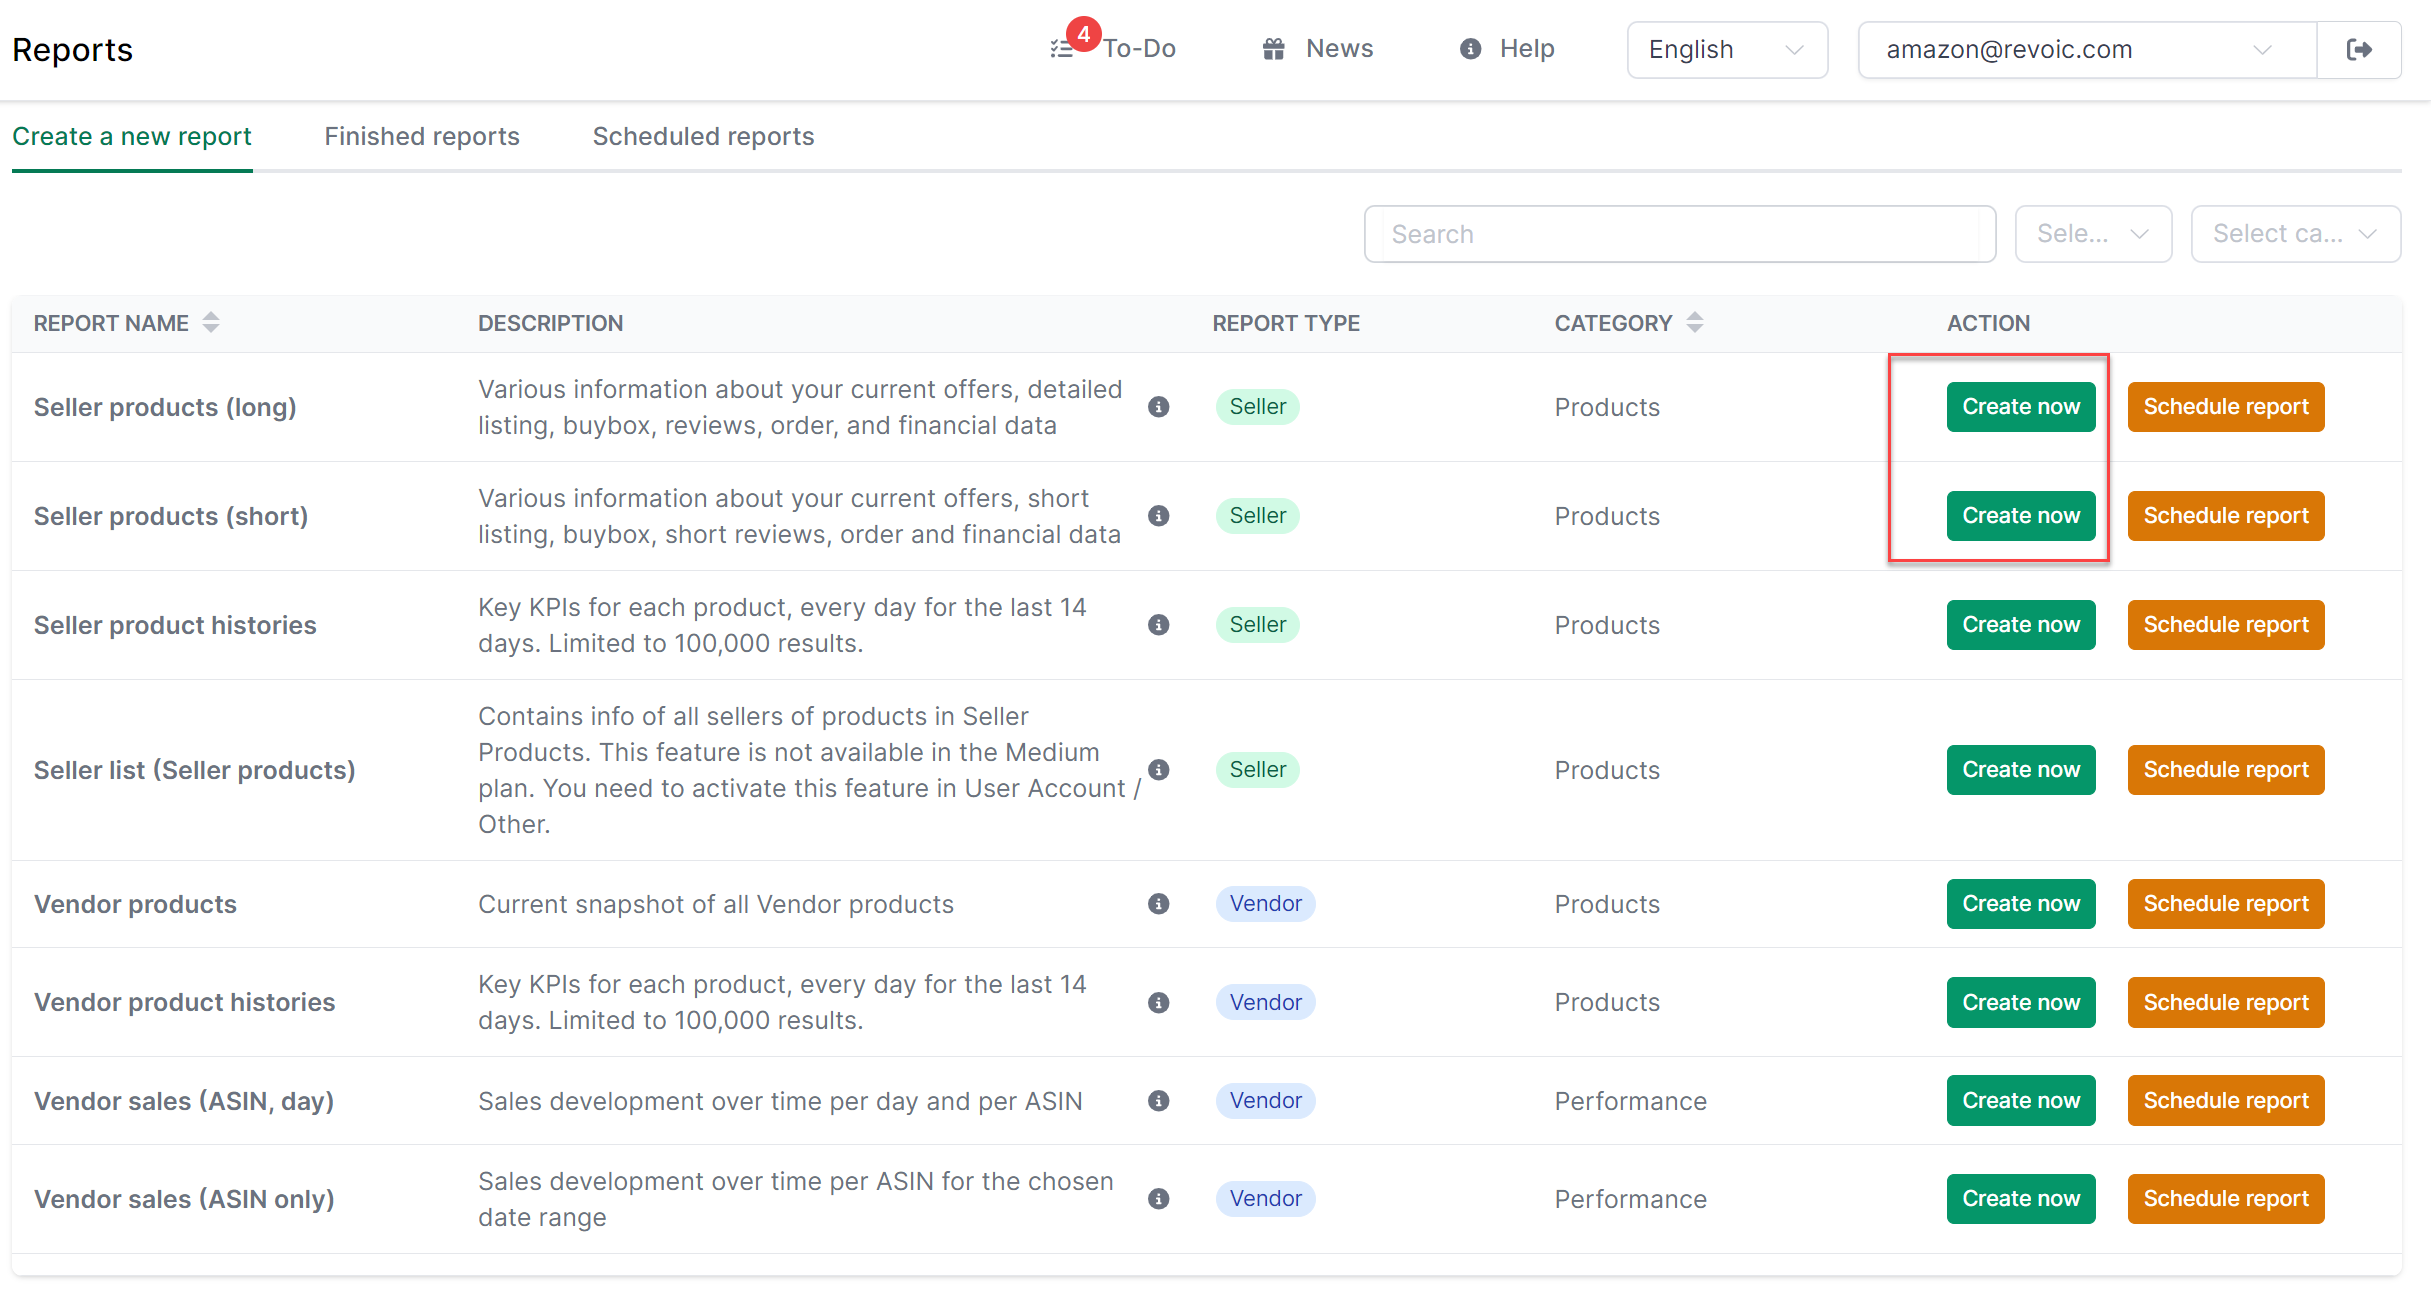Expand the amazon@revoic.com account dropdown
The height and width of the screenshot is (1297, 2431).
[x=2086, y=49]
